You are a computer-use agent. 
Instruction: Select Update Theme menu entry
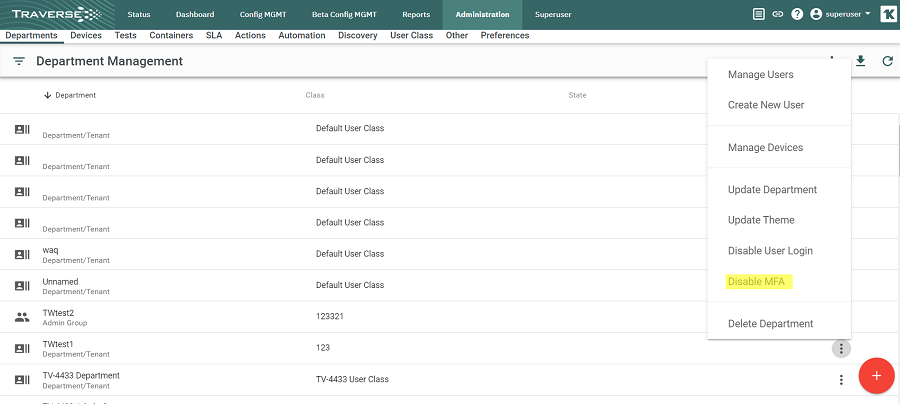coord(761,220)
